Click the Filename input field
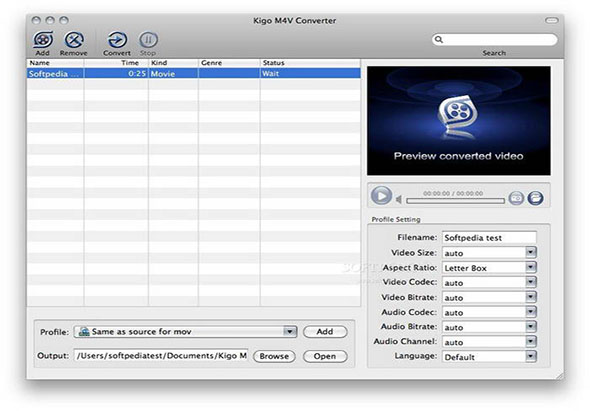 tap(489, 238)
